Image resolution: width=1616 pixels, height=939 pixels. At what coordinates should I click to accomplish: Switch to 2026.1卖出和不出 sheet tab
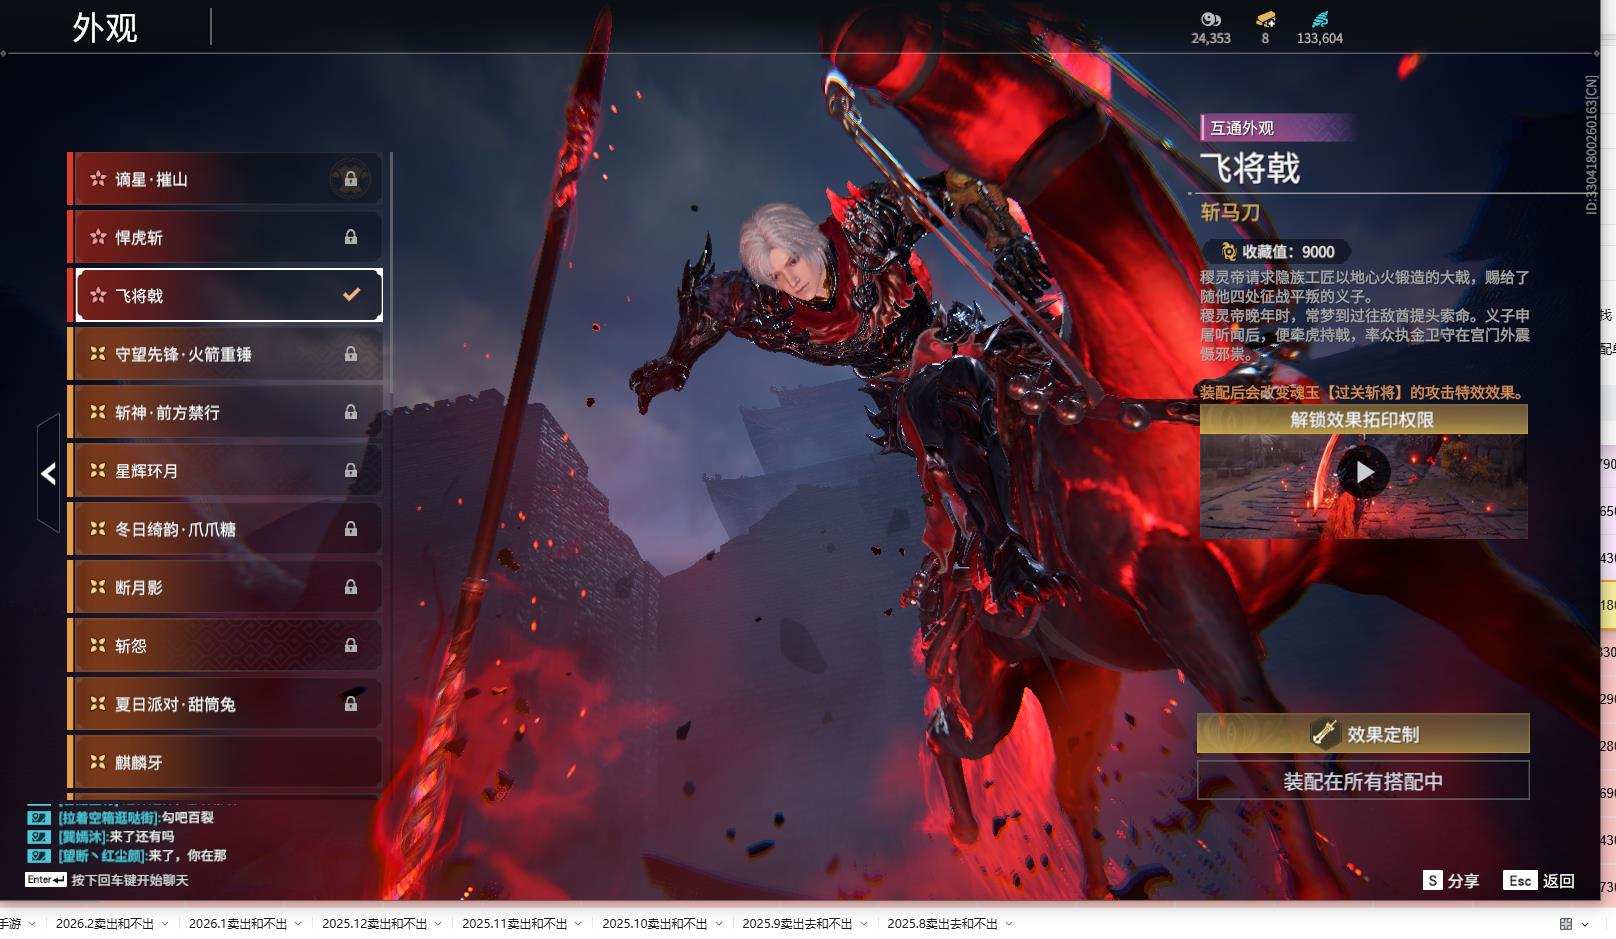click(x=238, y=924)
